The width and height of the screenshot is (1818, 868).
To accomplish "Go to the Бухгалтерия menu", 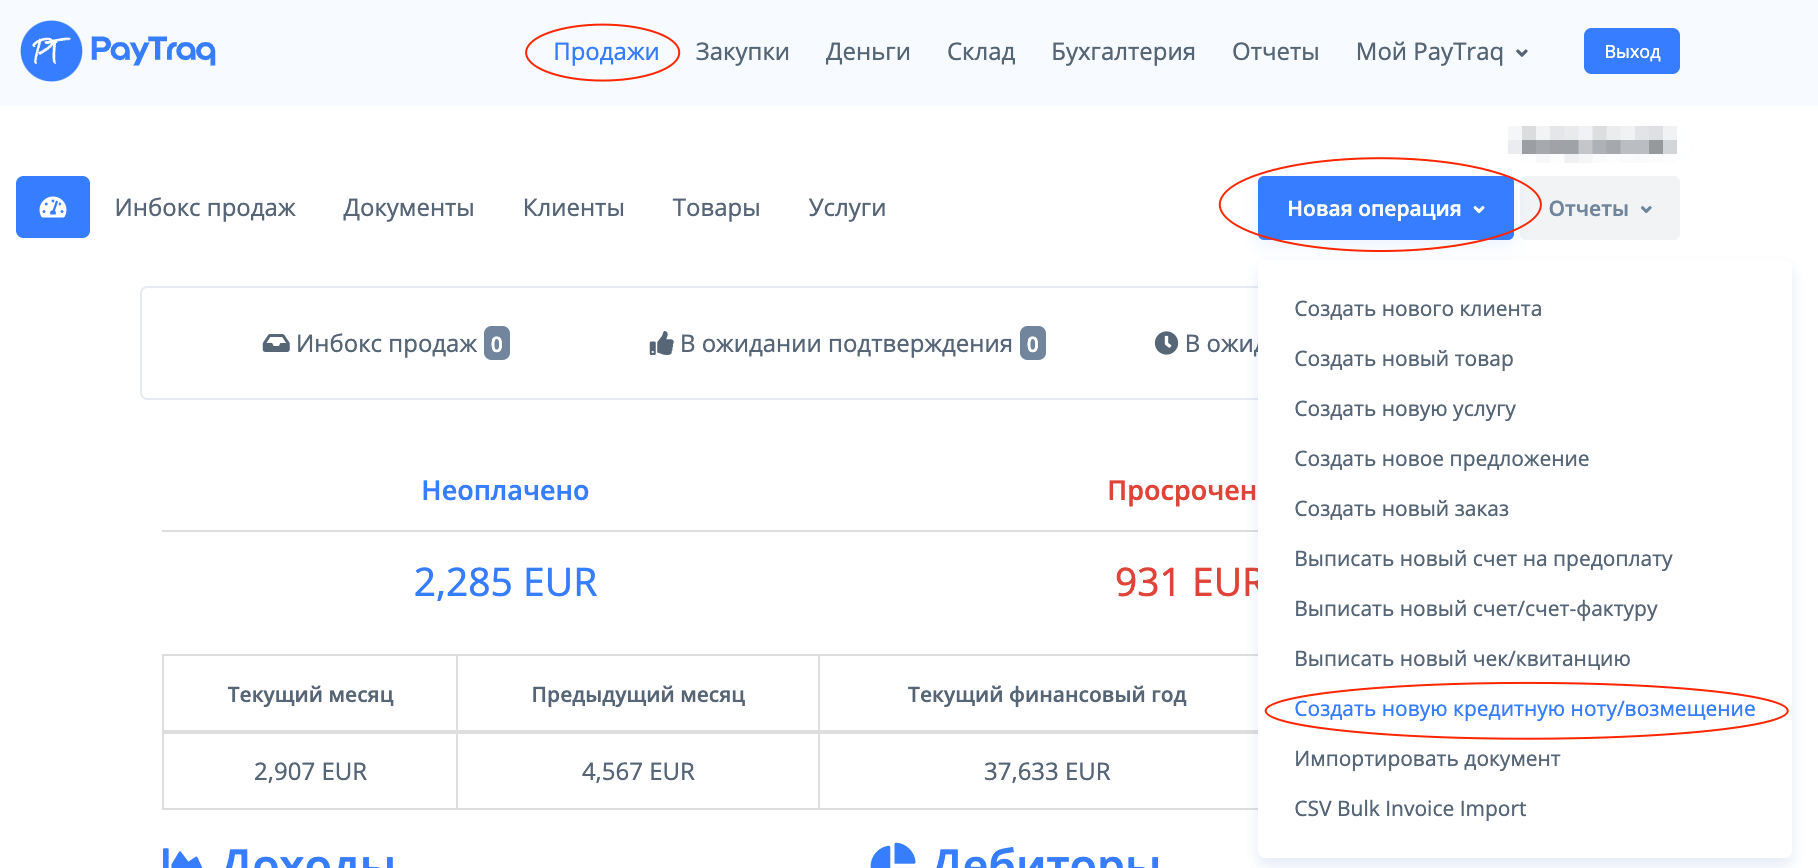I will tap(1123, 52).
